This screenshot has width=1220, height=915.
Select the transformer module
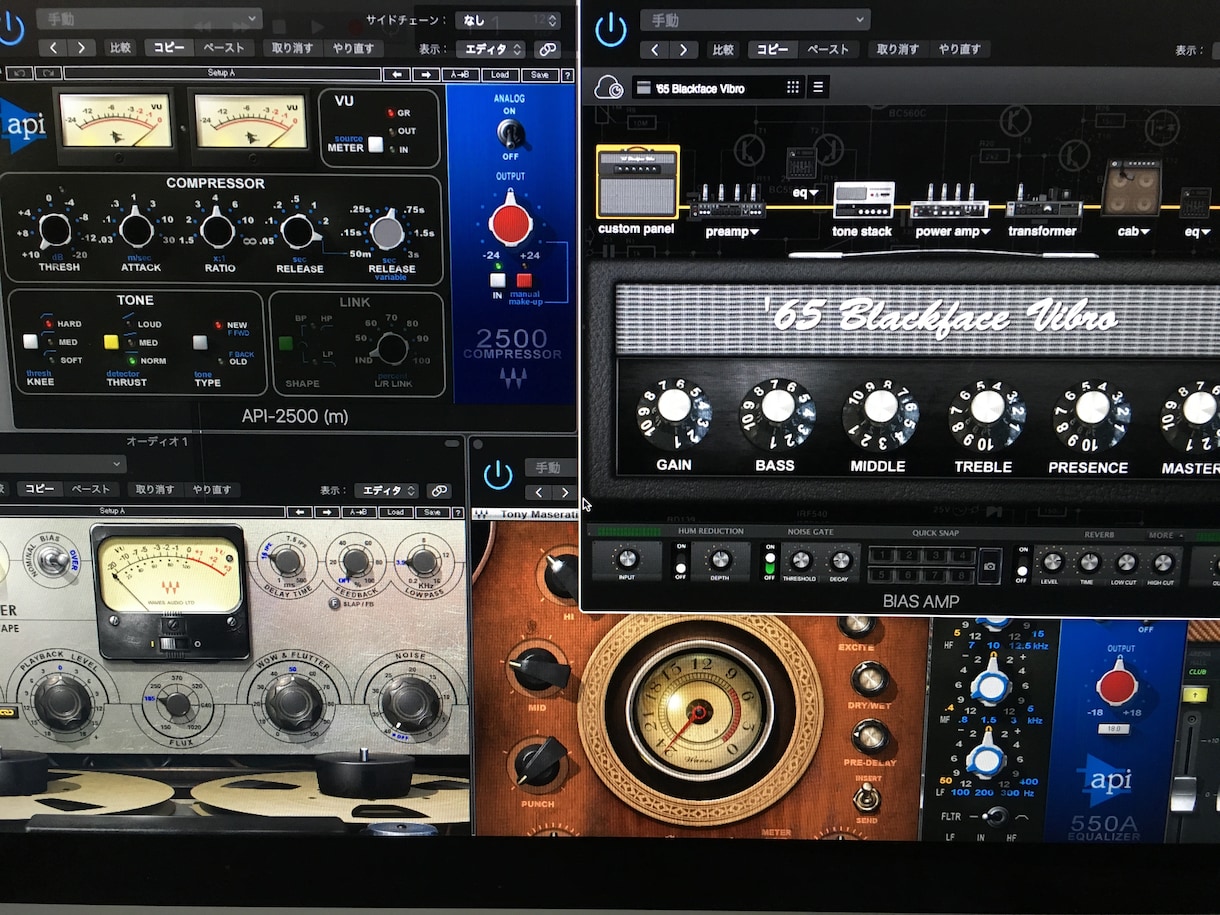1043,200
